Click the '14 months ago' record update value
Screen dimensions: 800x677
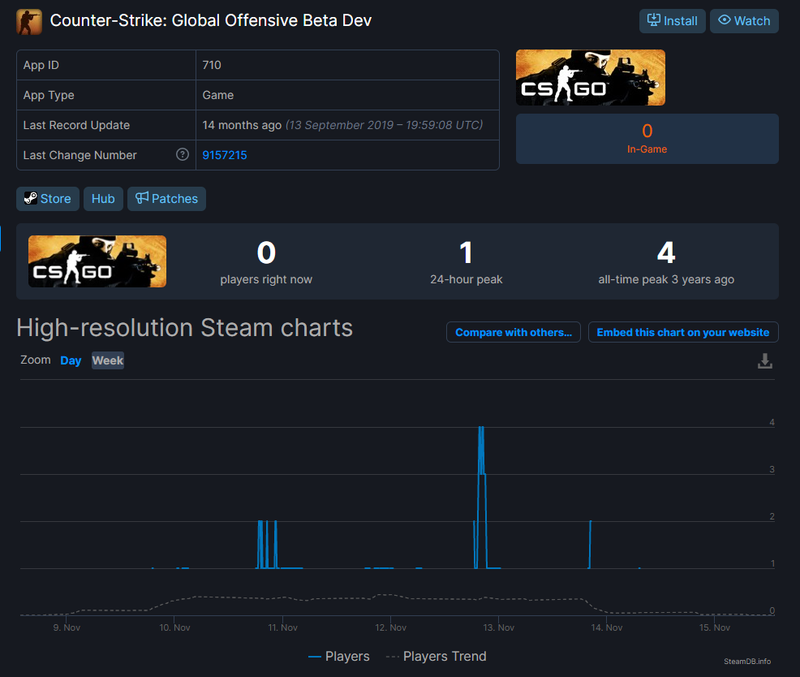point(242,125)
